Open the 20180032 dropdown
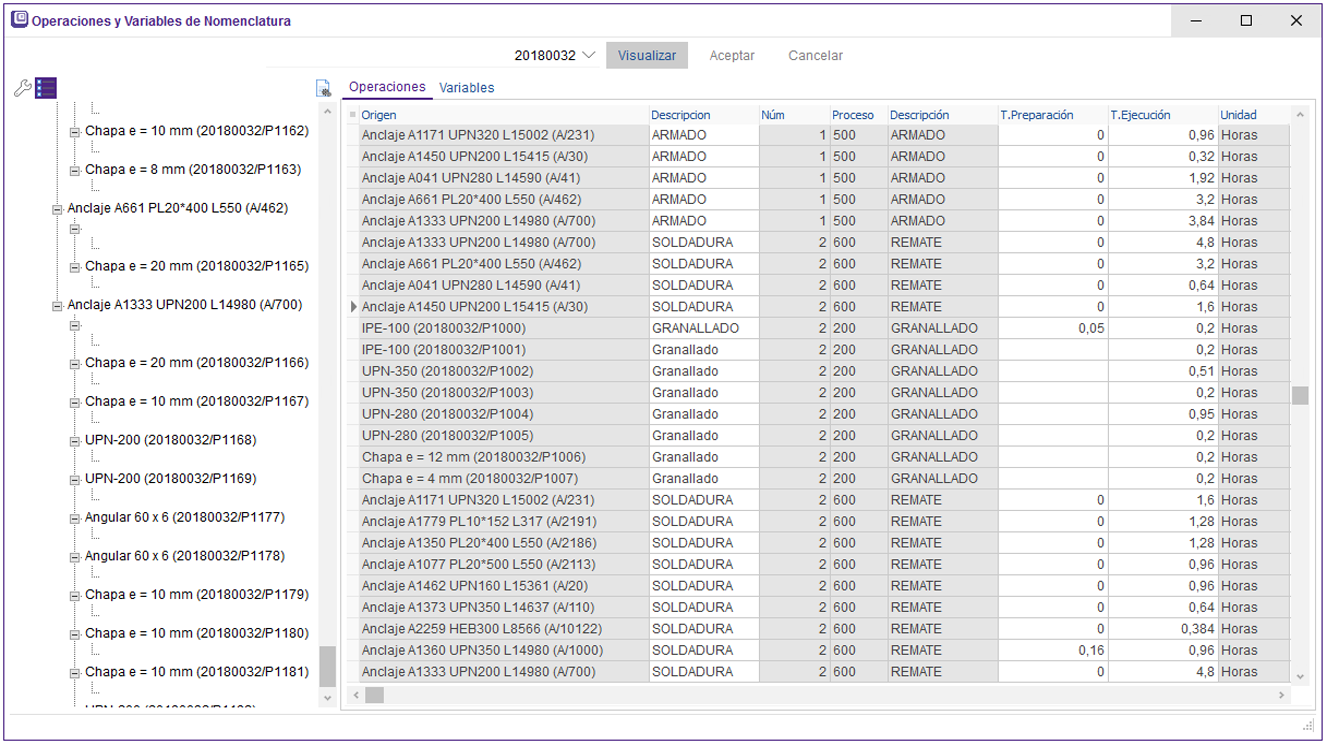The image size is (1327, 745). tap(588, 56)
